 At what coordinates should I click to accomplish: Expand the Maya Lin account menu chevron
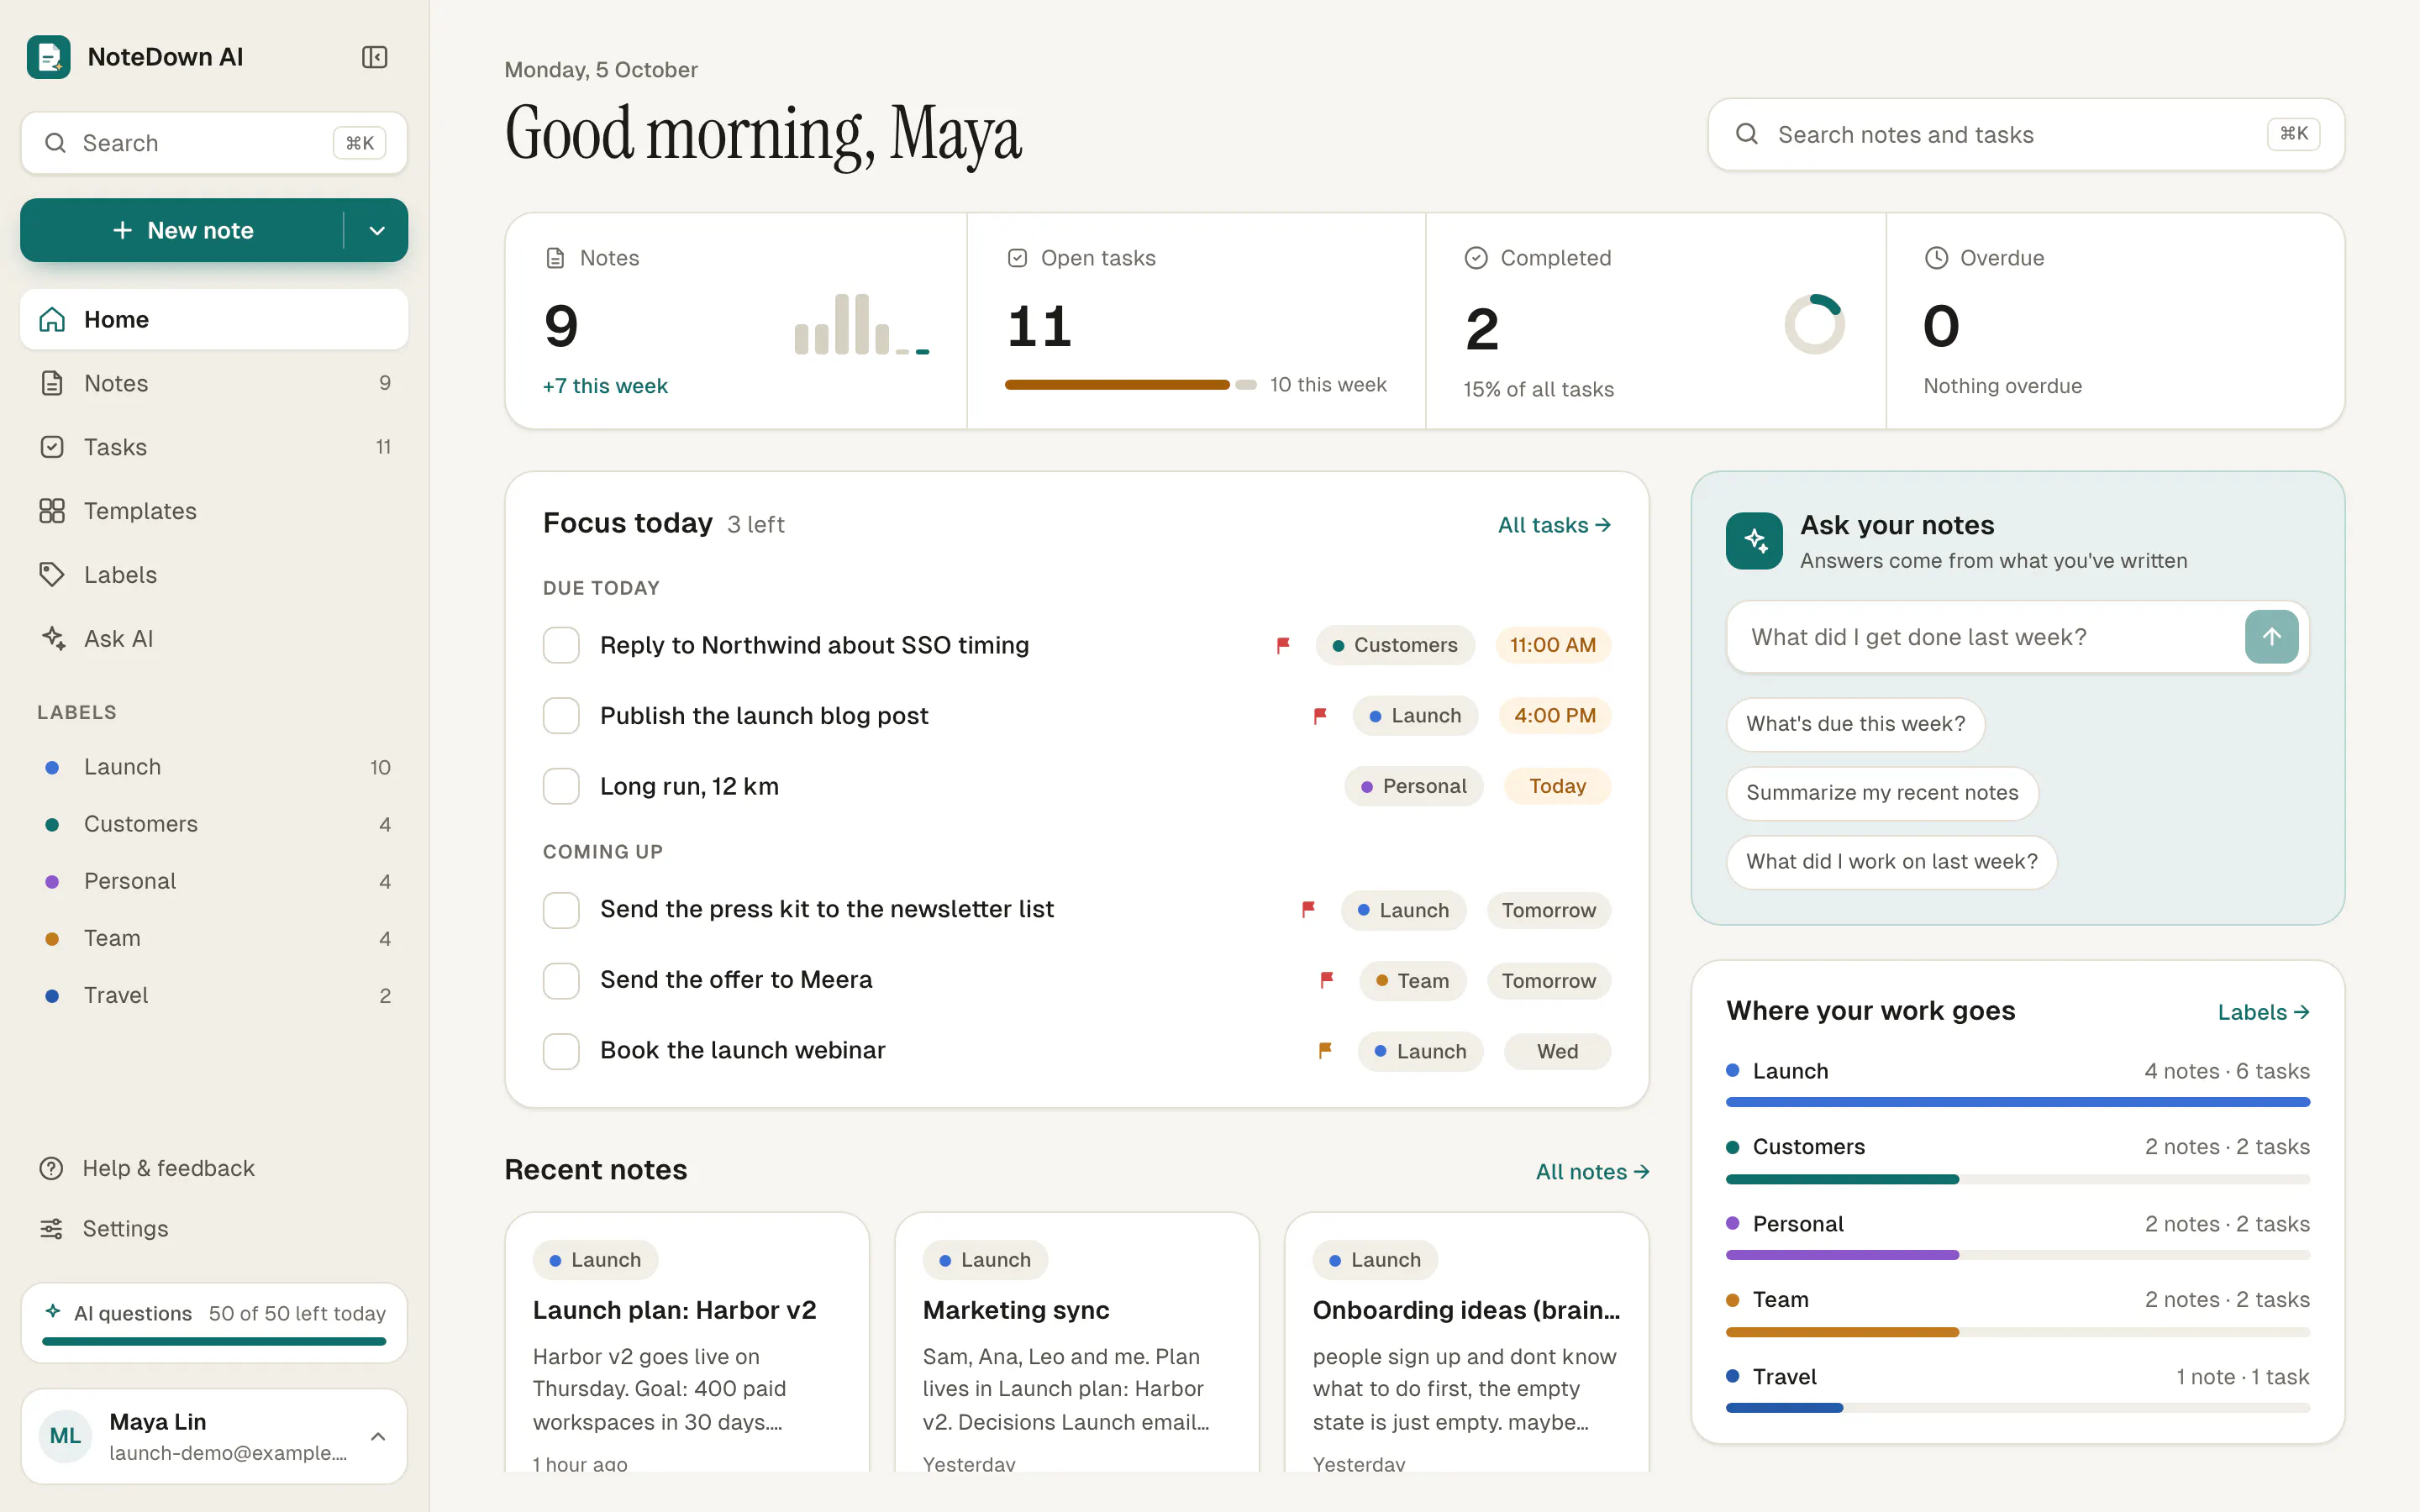[378, 1436]
